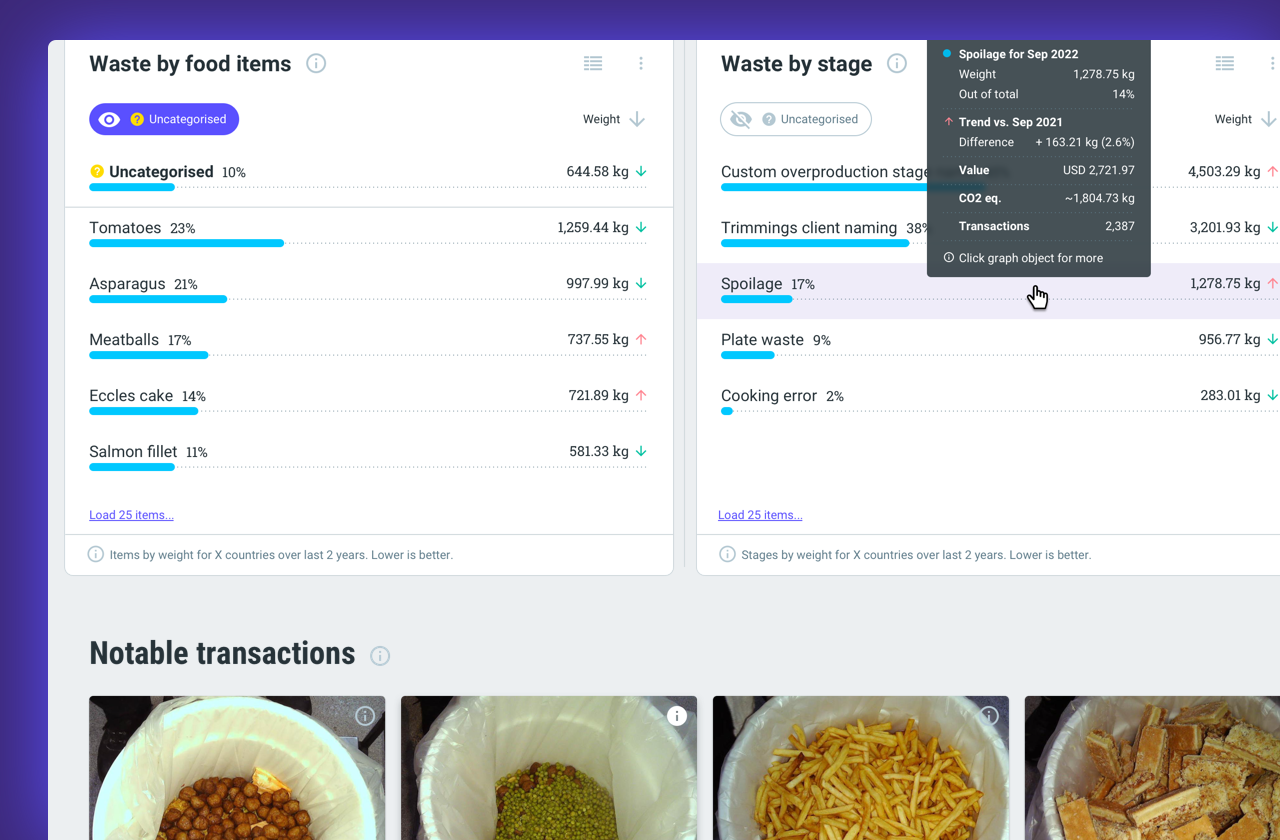Open the chickpeas transaction thumbnail

pos(237,768)
